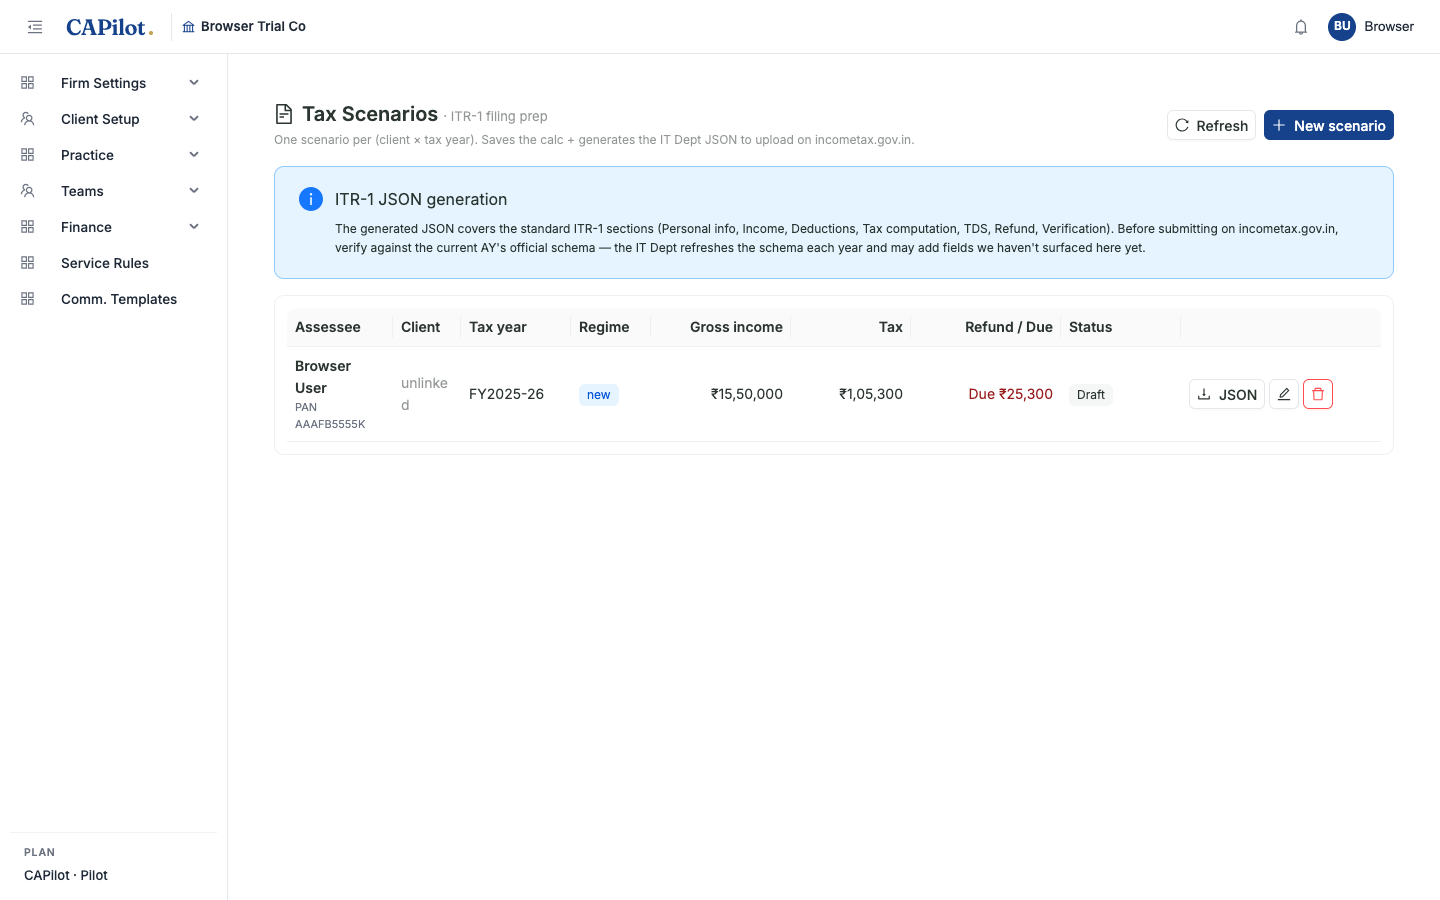Click the CAPilot · Pilot plan label

[66, 875]
